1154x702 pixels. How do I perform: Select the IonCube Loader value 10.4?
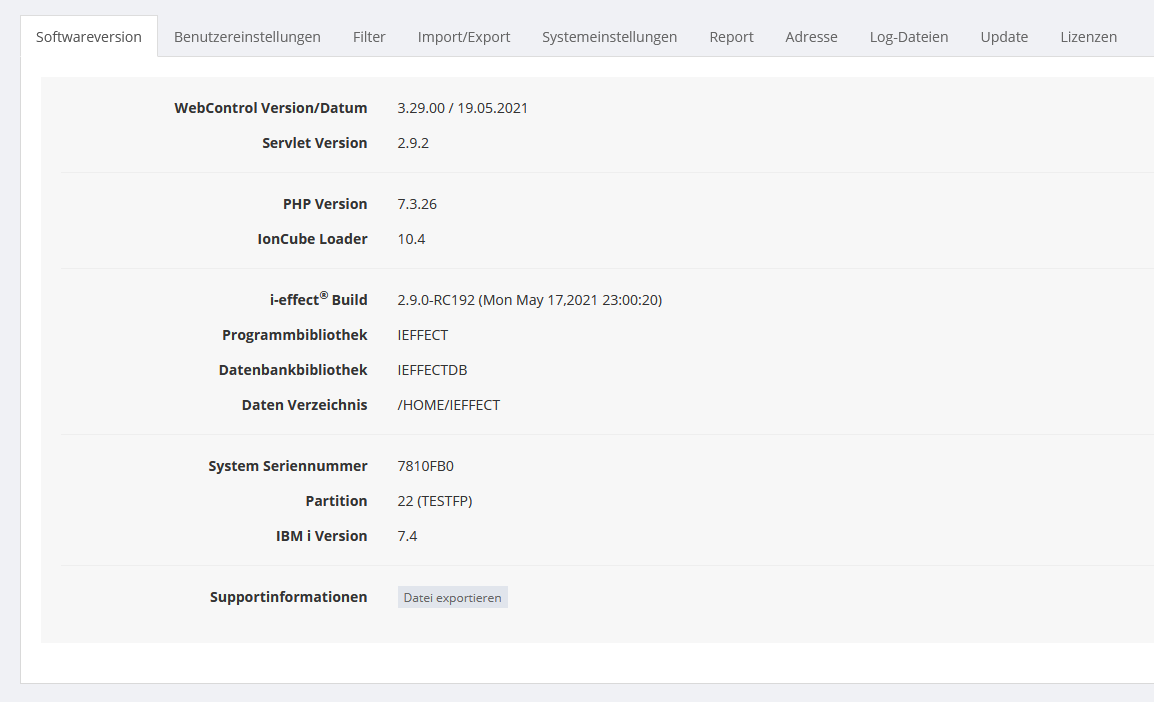click(x=411, y=239)
